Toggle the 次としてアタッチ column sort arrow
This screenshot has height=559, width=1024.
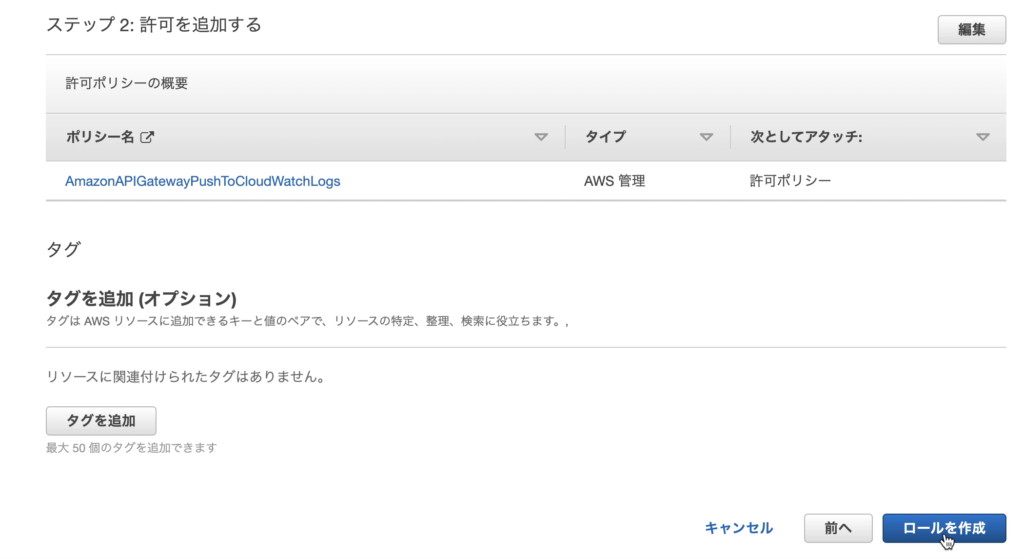(x=983, y=137)
